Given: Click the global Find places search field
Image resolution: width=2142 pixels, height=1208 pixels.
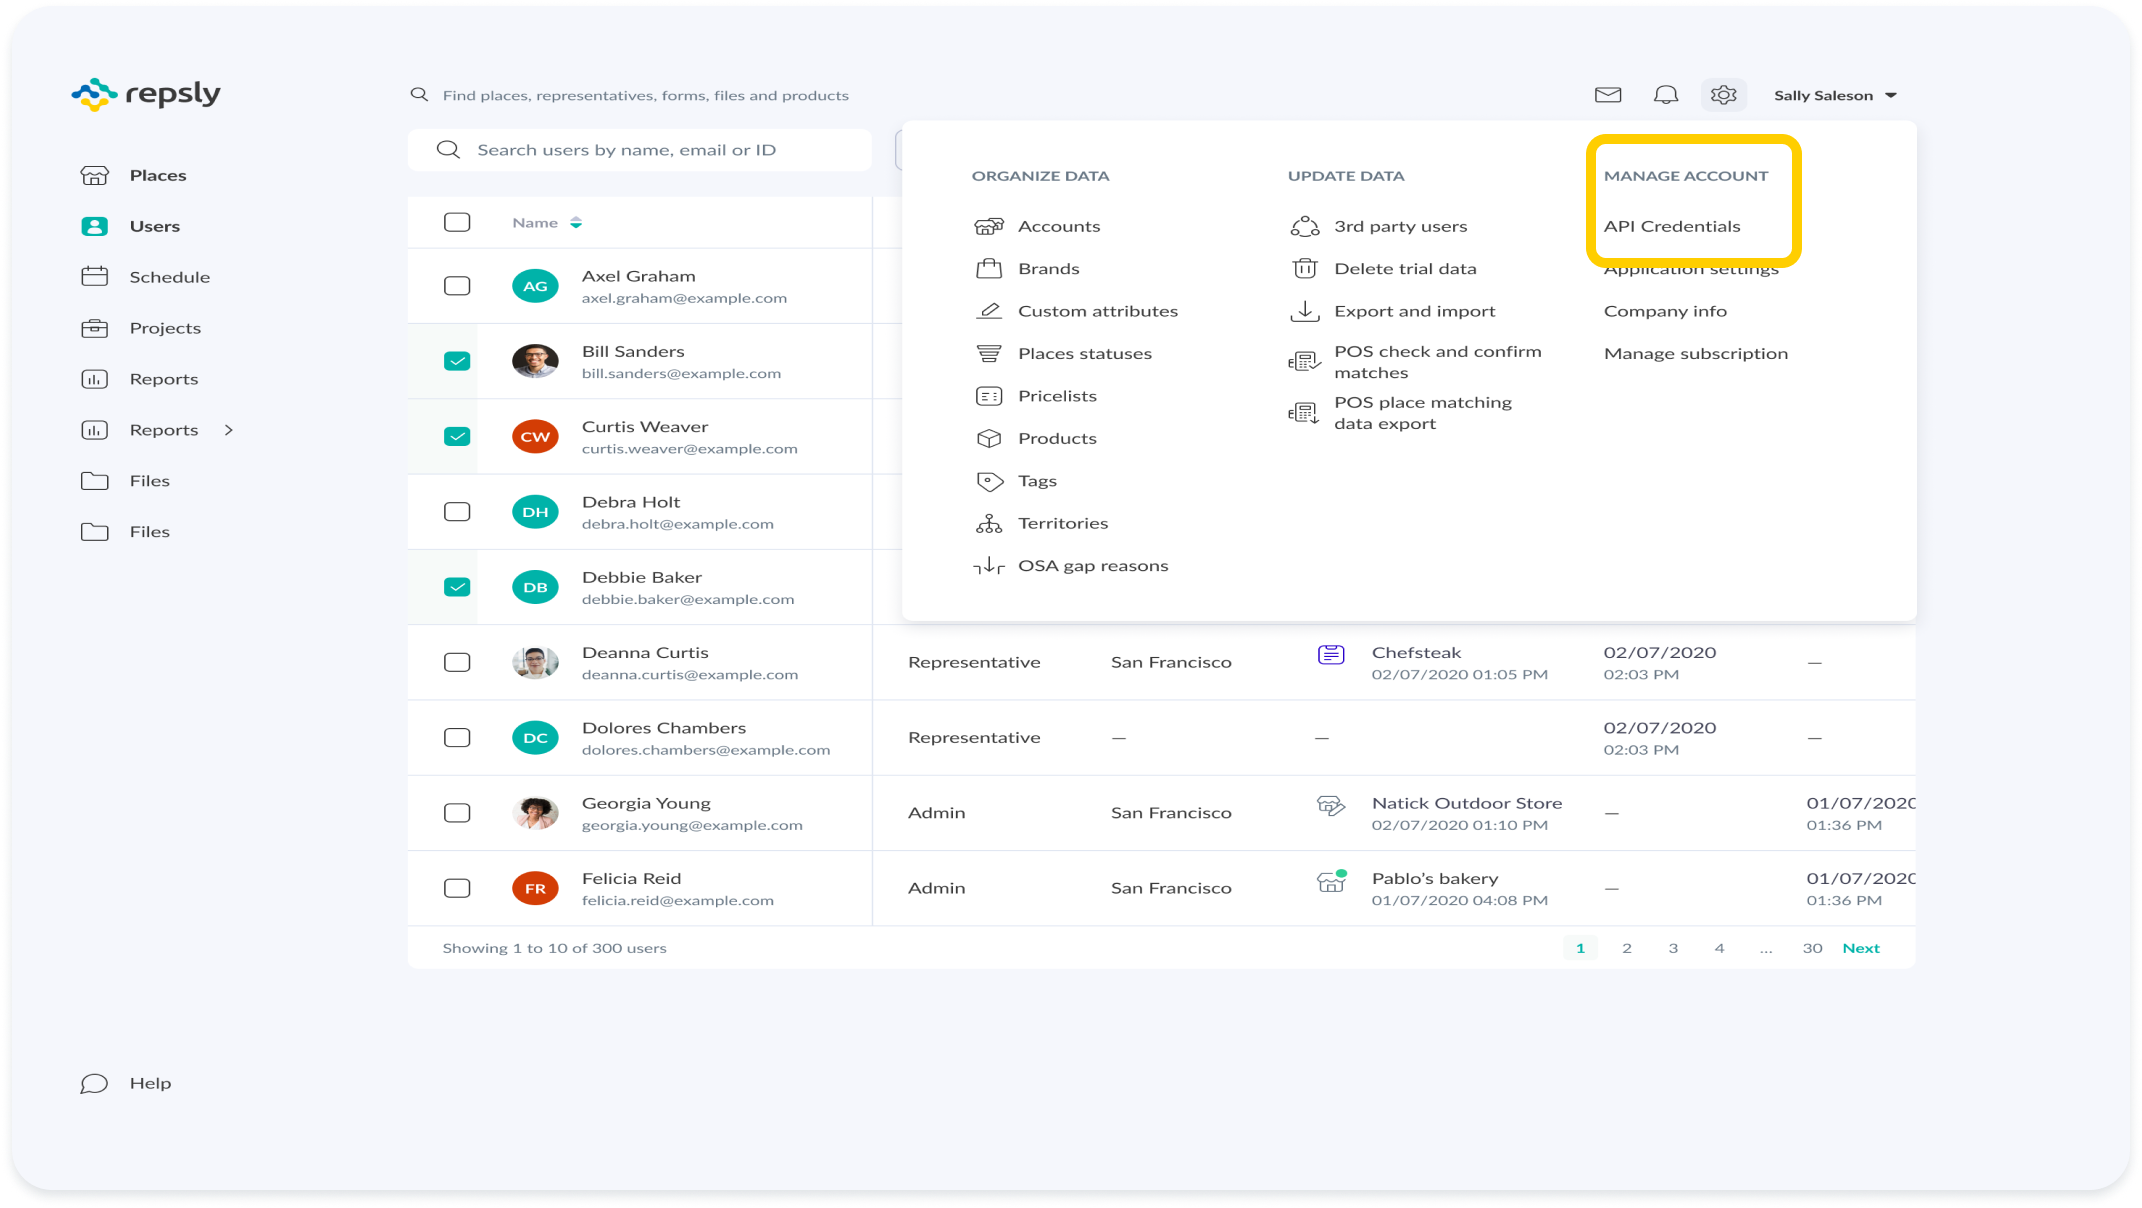Looking at the screenshot, I should coord(645,95).
